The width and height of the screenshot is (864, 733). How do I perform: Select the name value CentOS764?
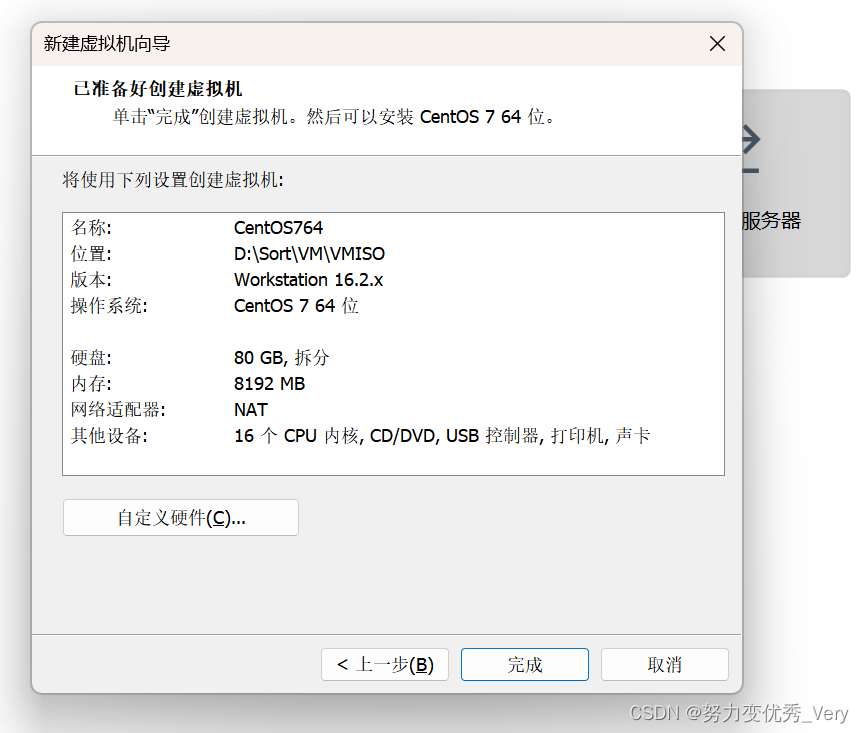[278, 228]
